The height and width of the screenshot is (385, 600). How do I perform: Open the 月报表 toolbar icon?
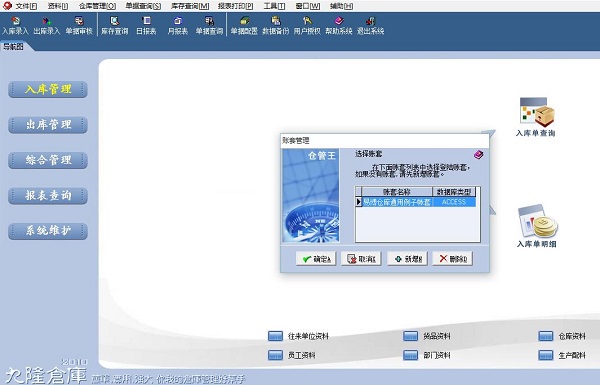[x=178, y=25]
